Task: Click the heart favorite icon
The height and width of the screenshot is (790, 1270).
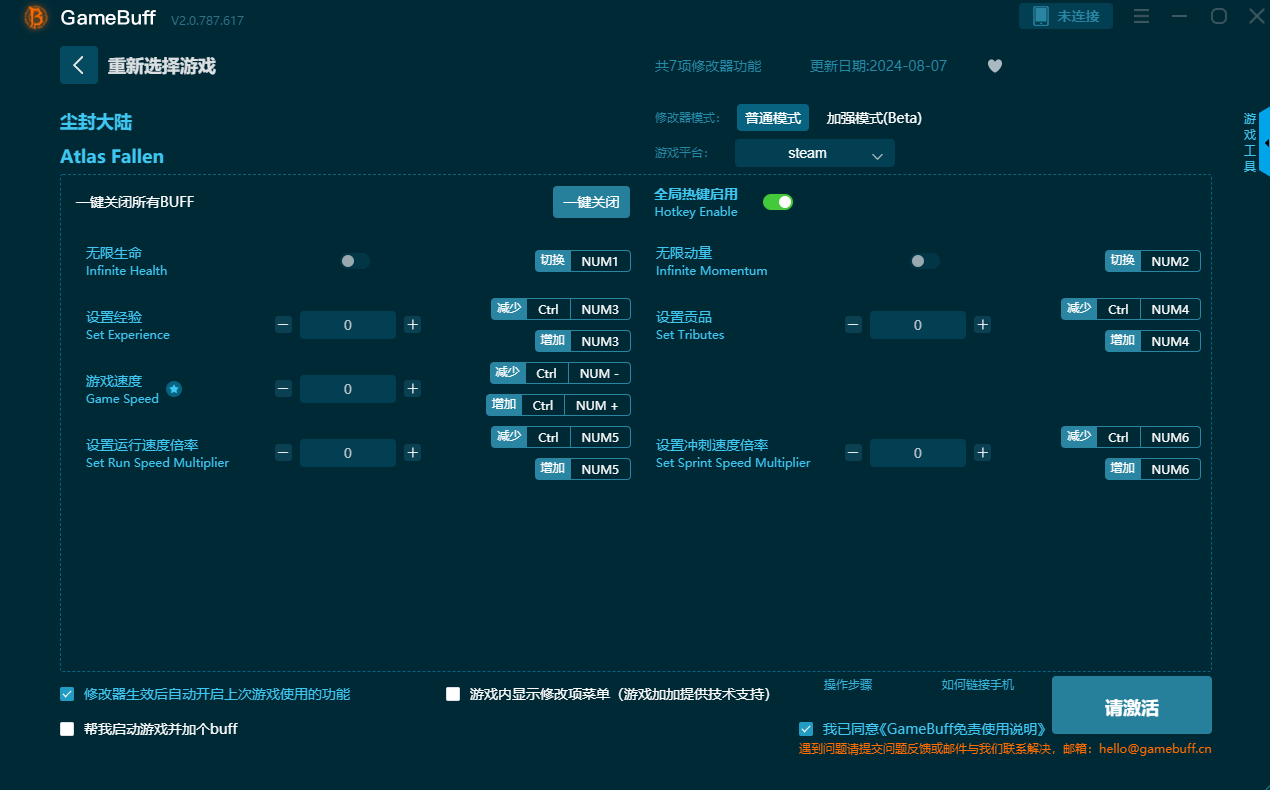Action: click(995, 66)
